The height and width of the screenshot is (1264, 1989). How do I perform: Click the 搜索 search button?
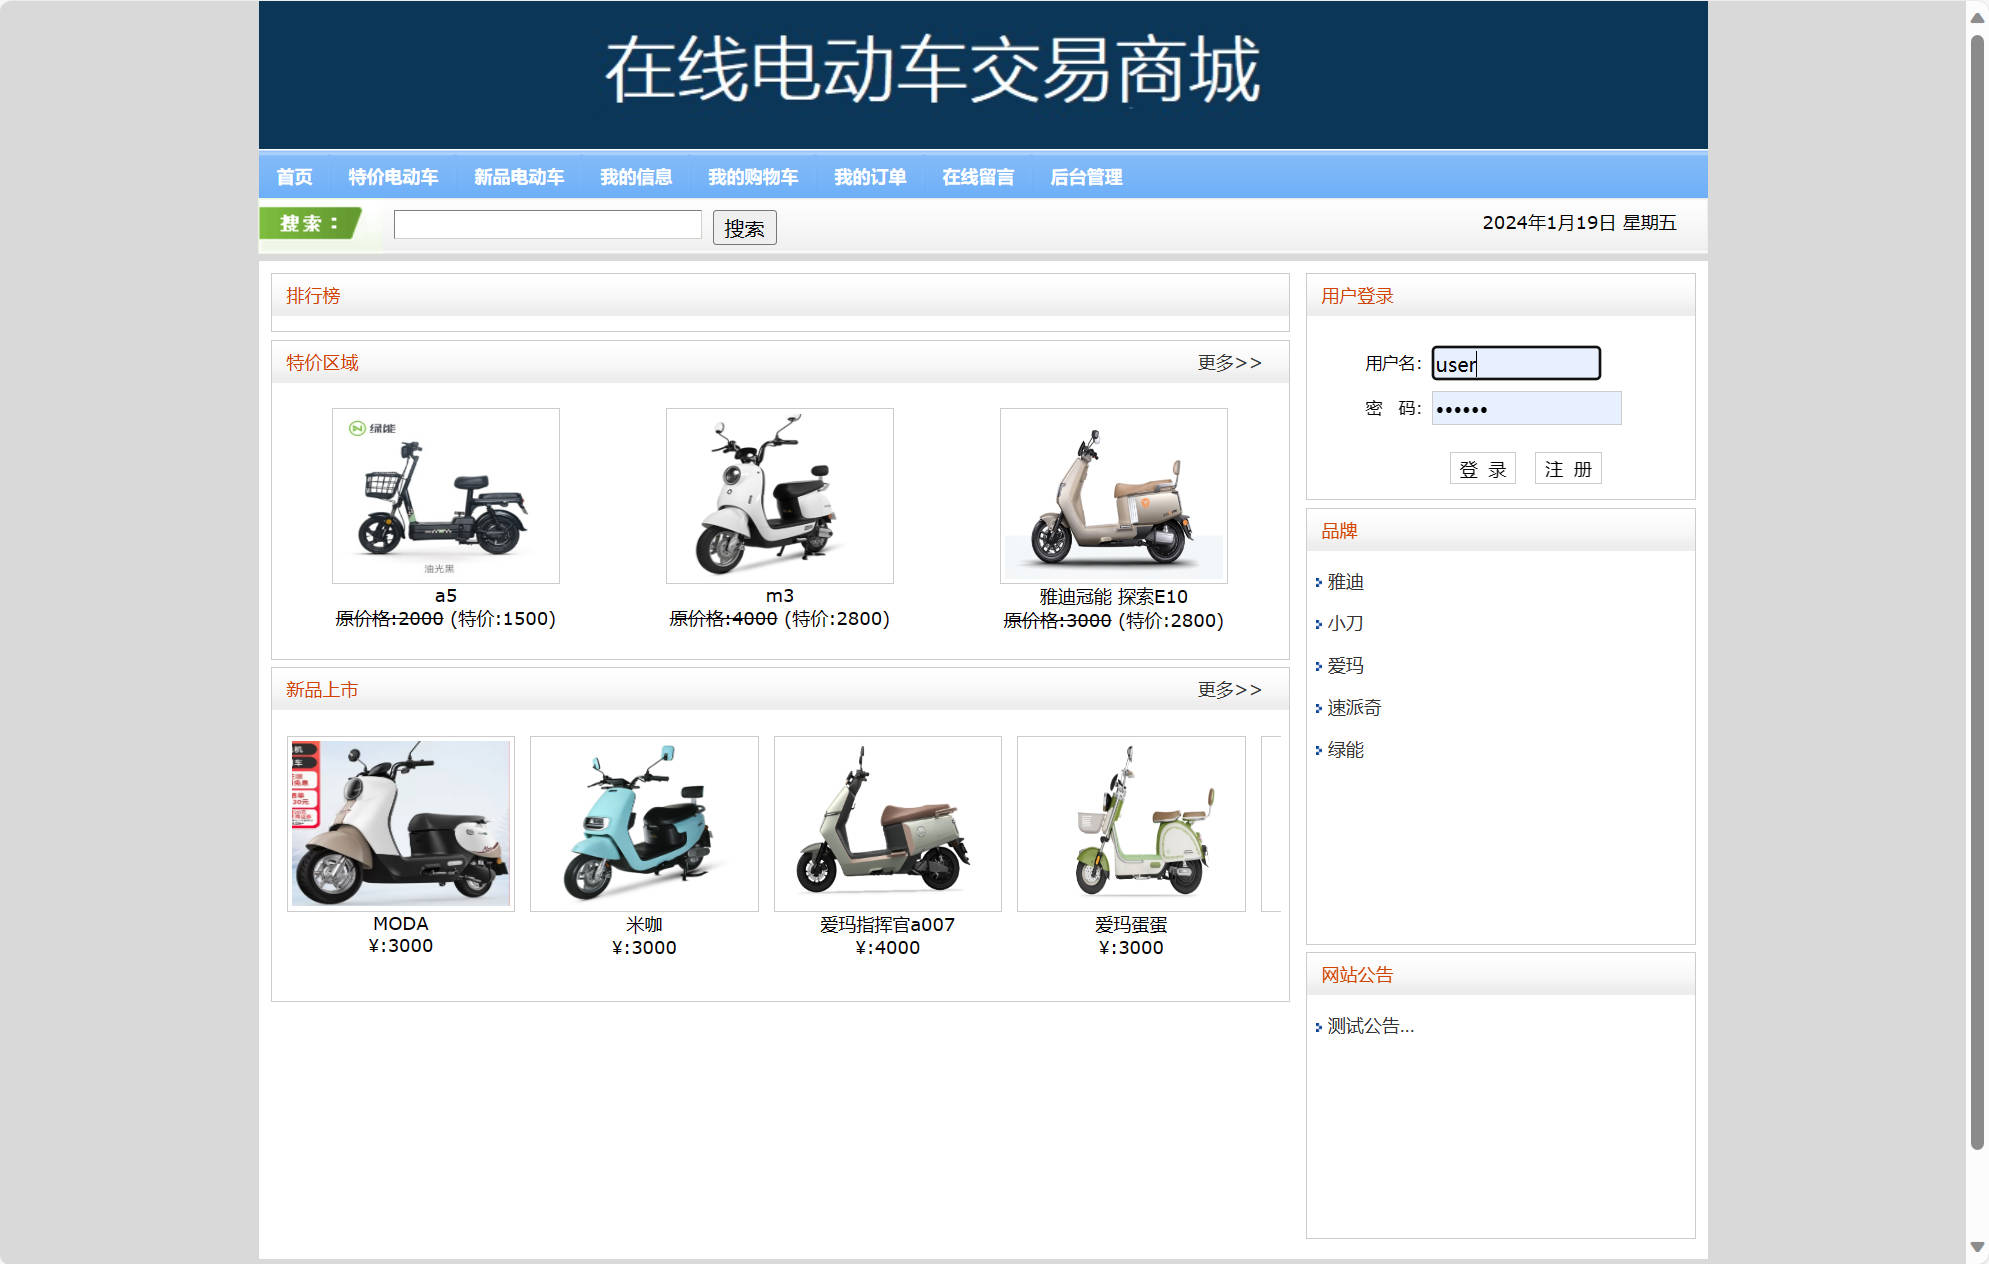744,228
